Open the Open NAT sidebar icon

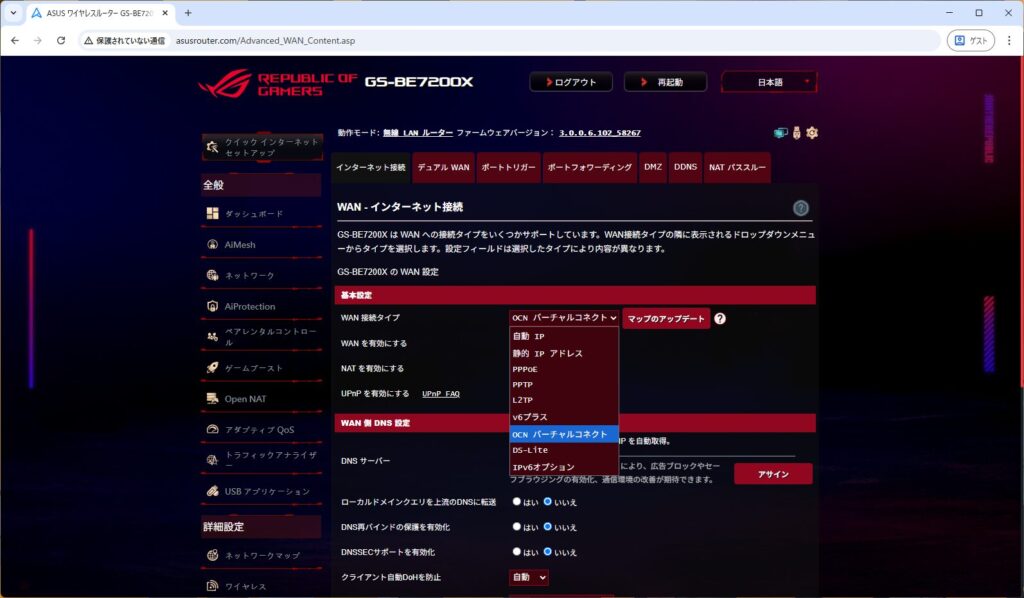[x=213, y=399]
